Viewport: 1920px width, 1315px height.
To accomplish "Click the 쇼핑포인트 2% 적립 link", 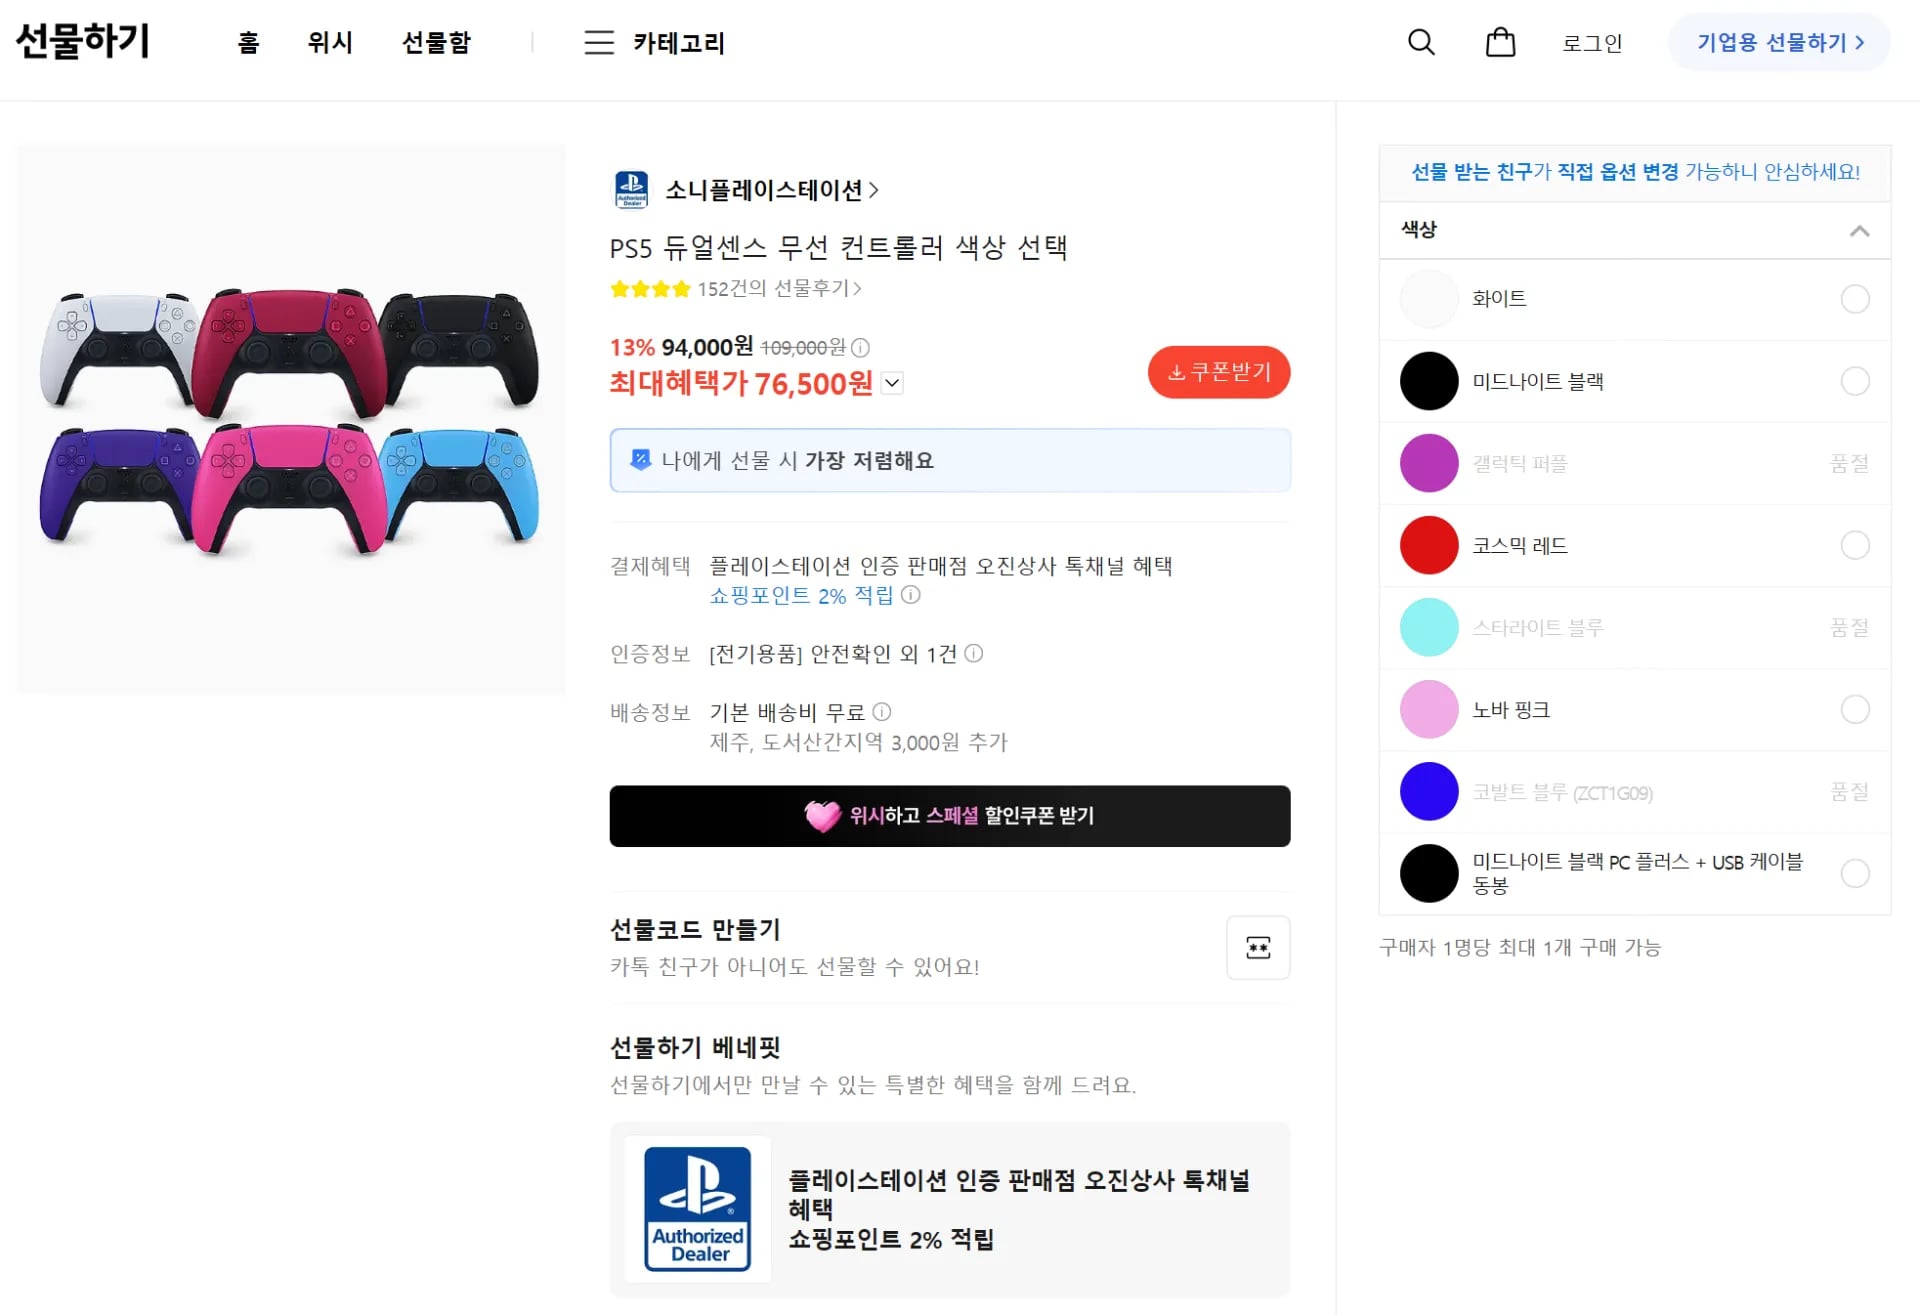I will tap(801, 596).
